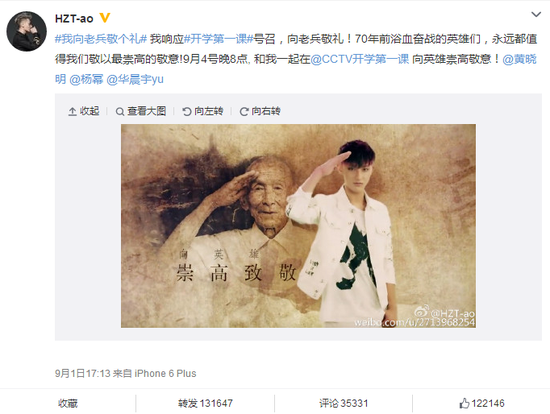Open the iPhone 6 Plus source link

point(165,373)
